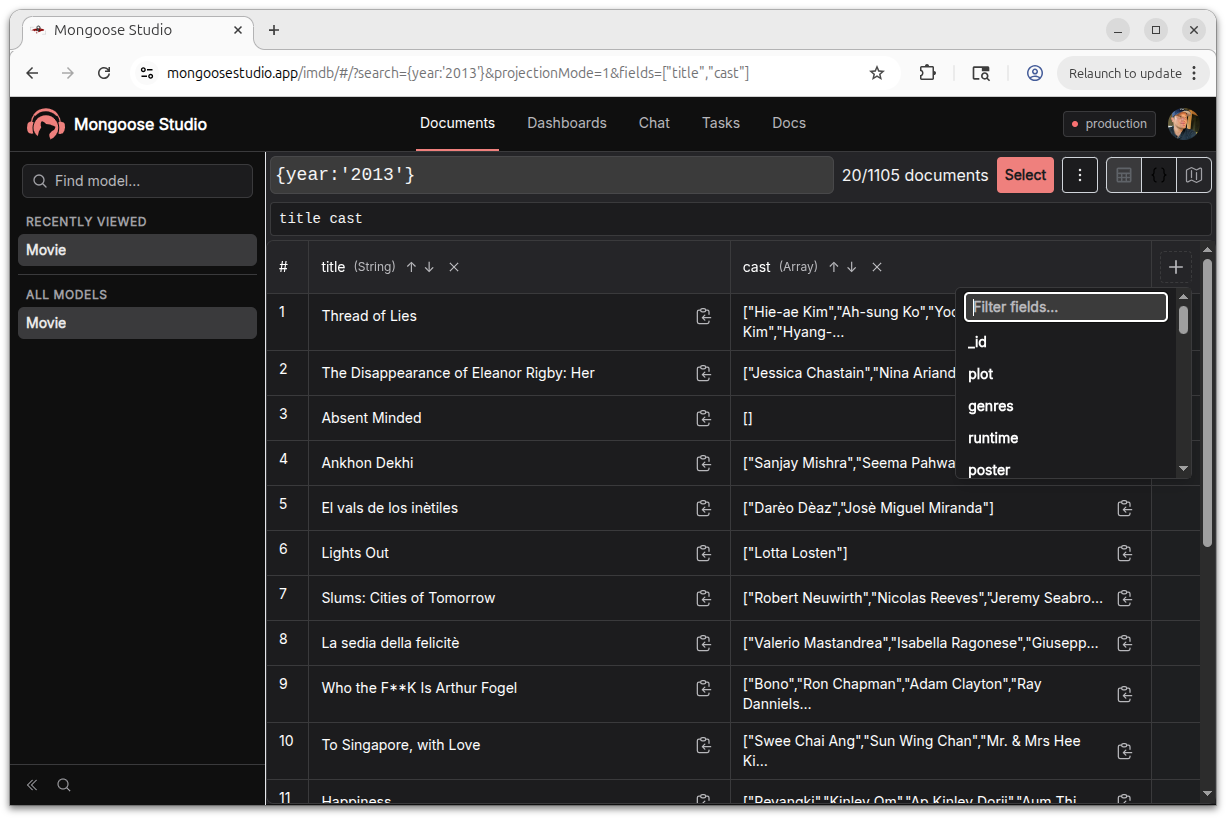The image size is (1226, 818).
Task: Click the production environment badge
Action: point(1109,124)
